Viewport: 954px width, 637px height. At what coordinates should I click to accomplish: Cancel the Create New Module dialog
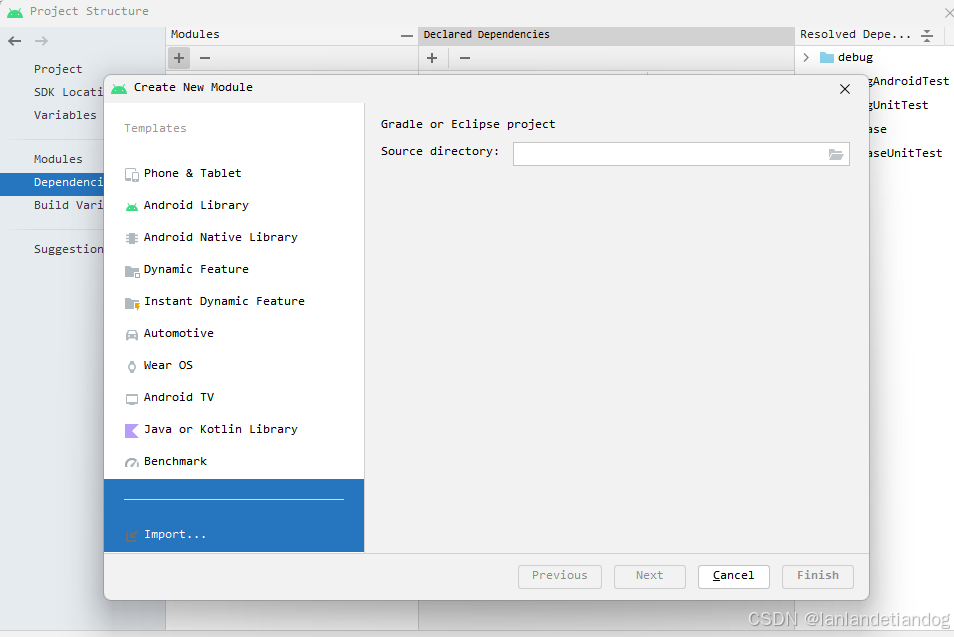(733, 576)
